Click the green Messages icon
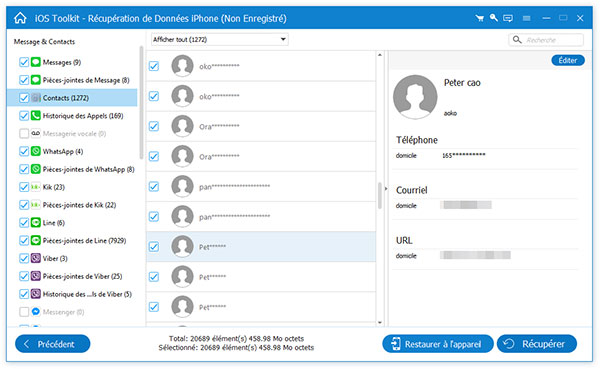This screenshot has width=600, height=369. click(36, 62)
